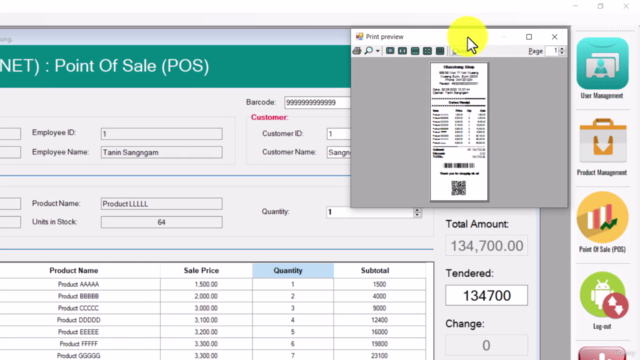
Task: Select the 'Product DDDDD' row cell
Action: click(x=78, y=320)
